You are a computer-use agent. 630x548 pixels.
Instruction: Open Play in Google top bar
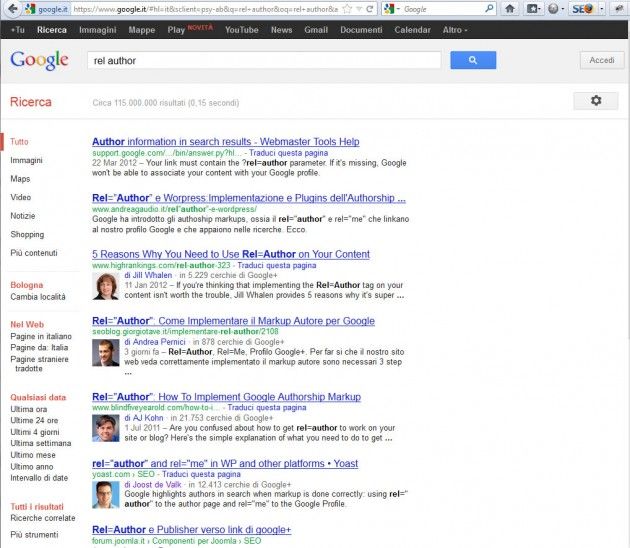(x=176, y=30)
